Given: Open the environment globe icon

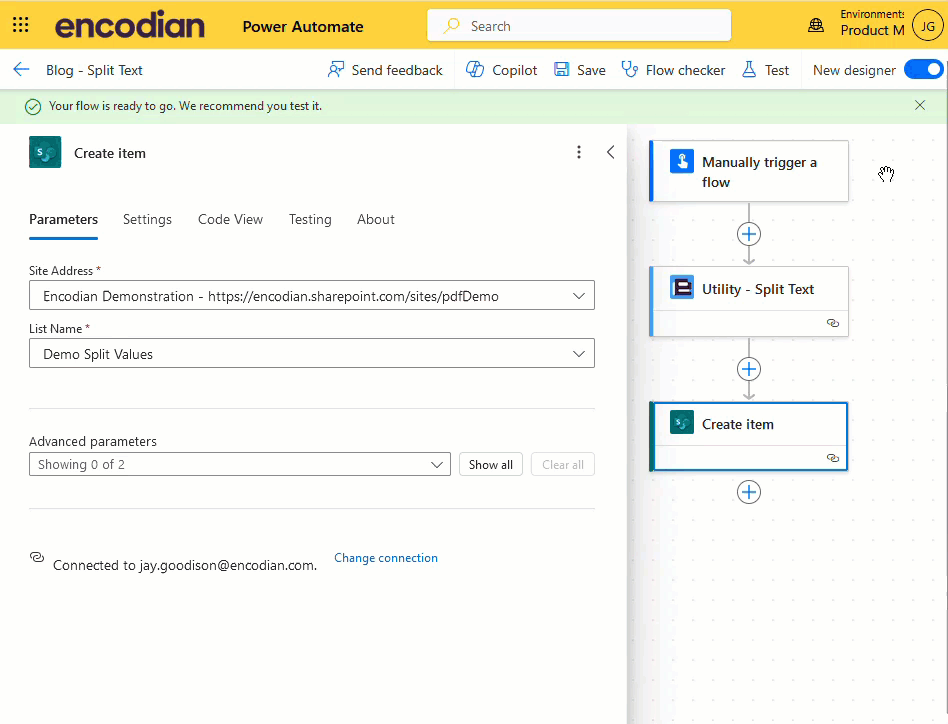Looking at the screenshot, I should [x=816, y=25].
